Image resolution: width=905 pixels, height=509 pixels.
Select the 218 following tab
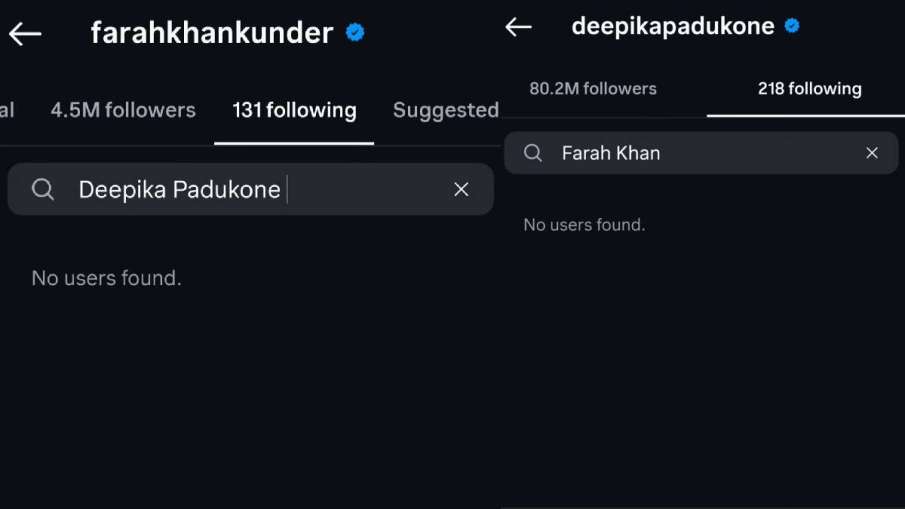point(809,89)
